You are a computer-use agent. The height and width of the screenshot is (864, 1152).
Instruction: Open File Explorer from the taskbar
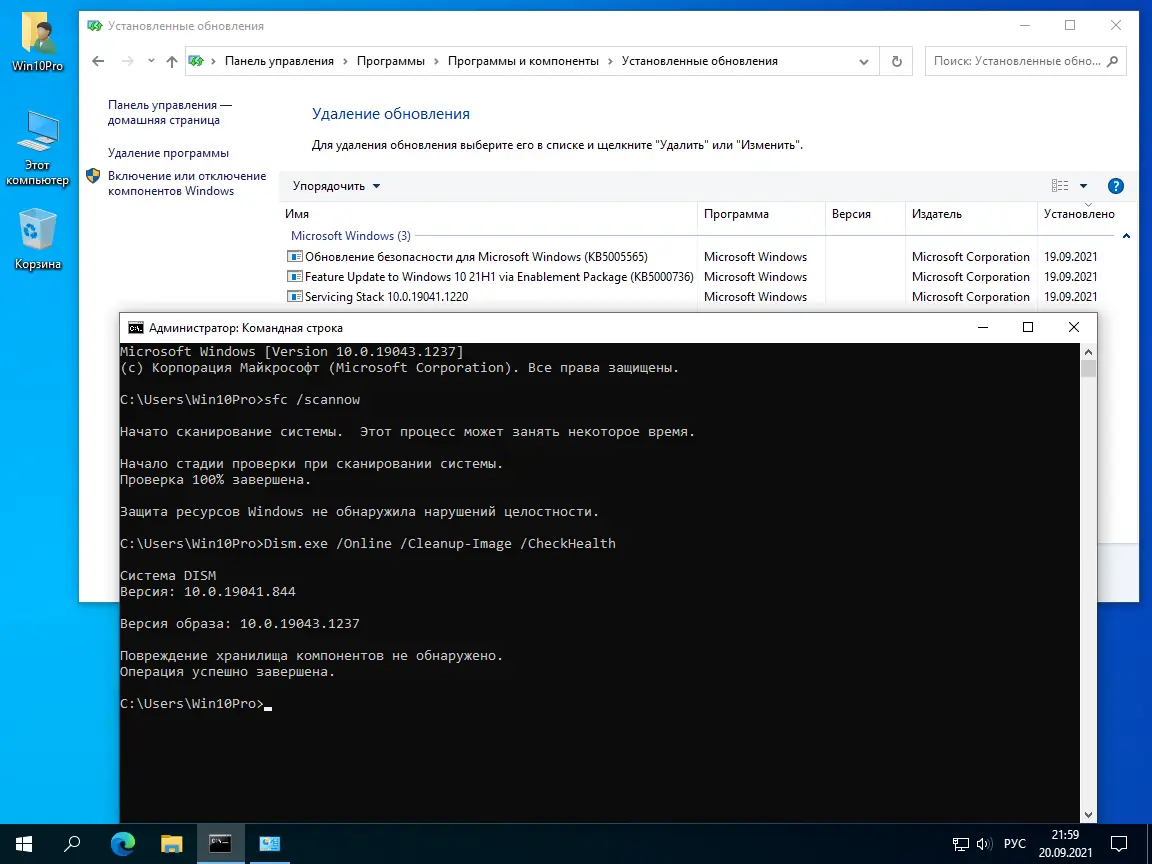pos(171,843)
